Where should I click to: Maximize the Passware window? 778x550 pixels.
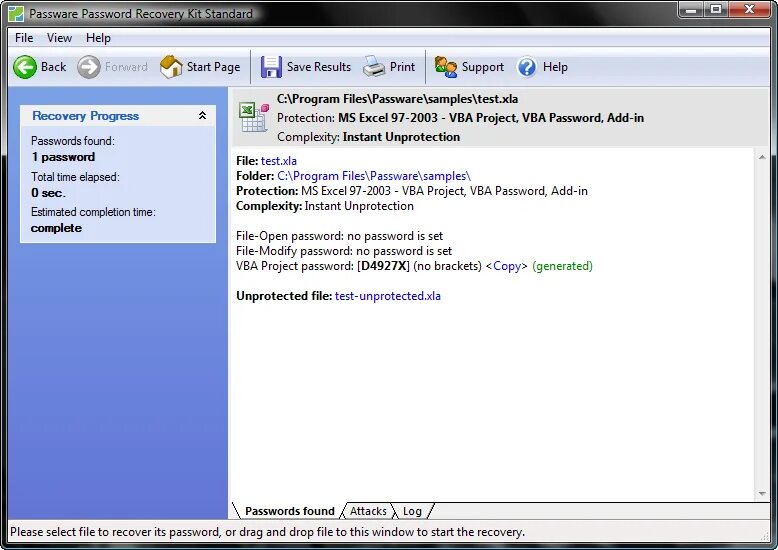point(715,9)
